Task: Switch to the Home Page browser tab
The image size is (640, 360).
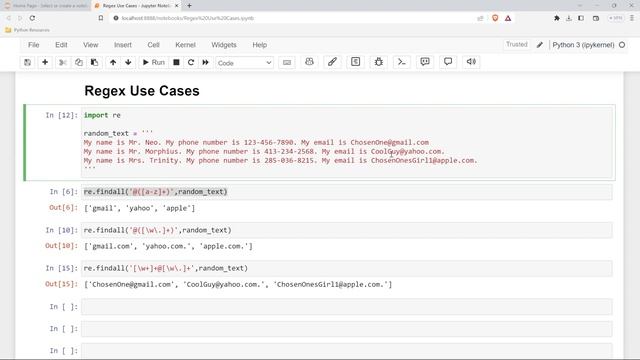Action: (x=46, y=6)
